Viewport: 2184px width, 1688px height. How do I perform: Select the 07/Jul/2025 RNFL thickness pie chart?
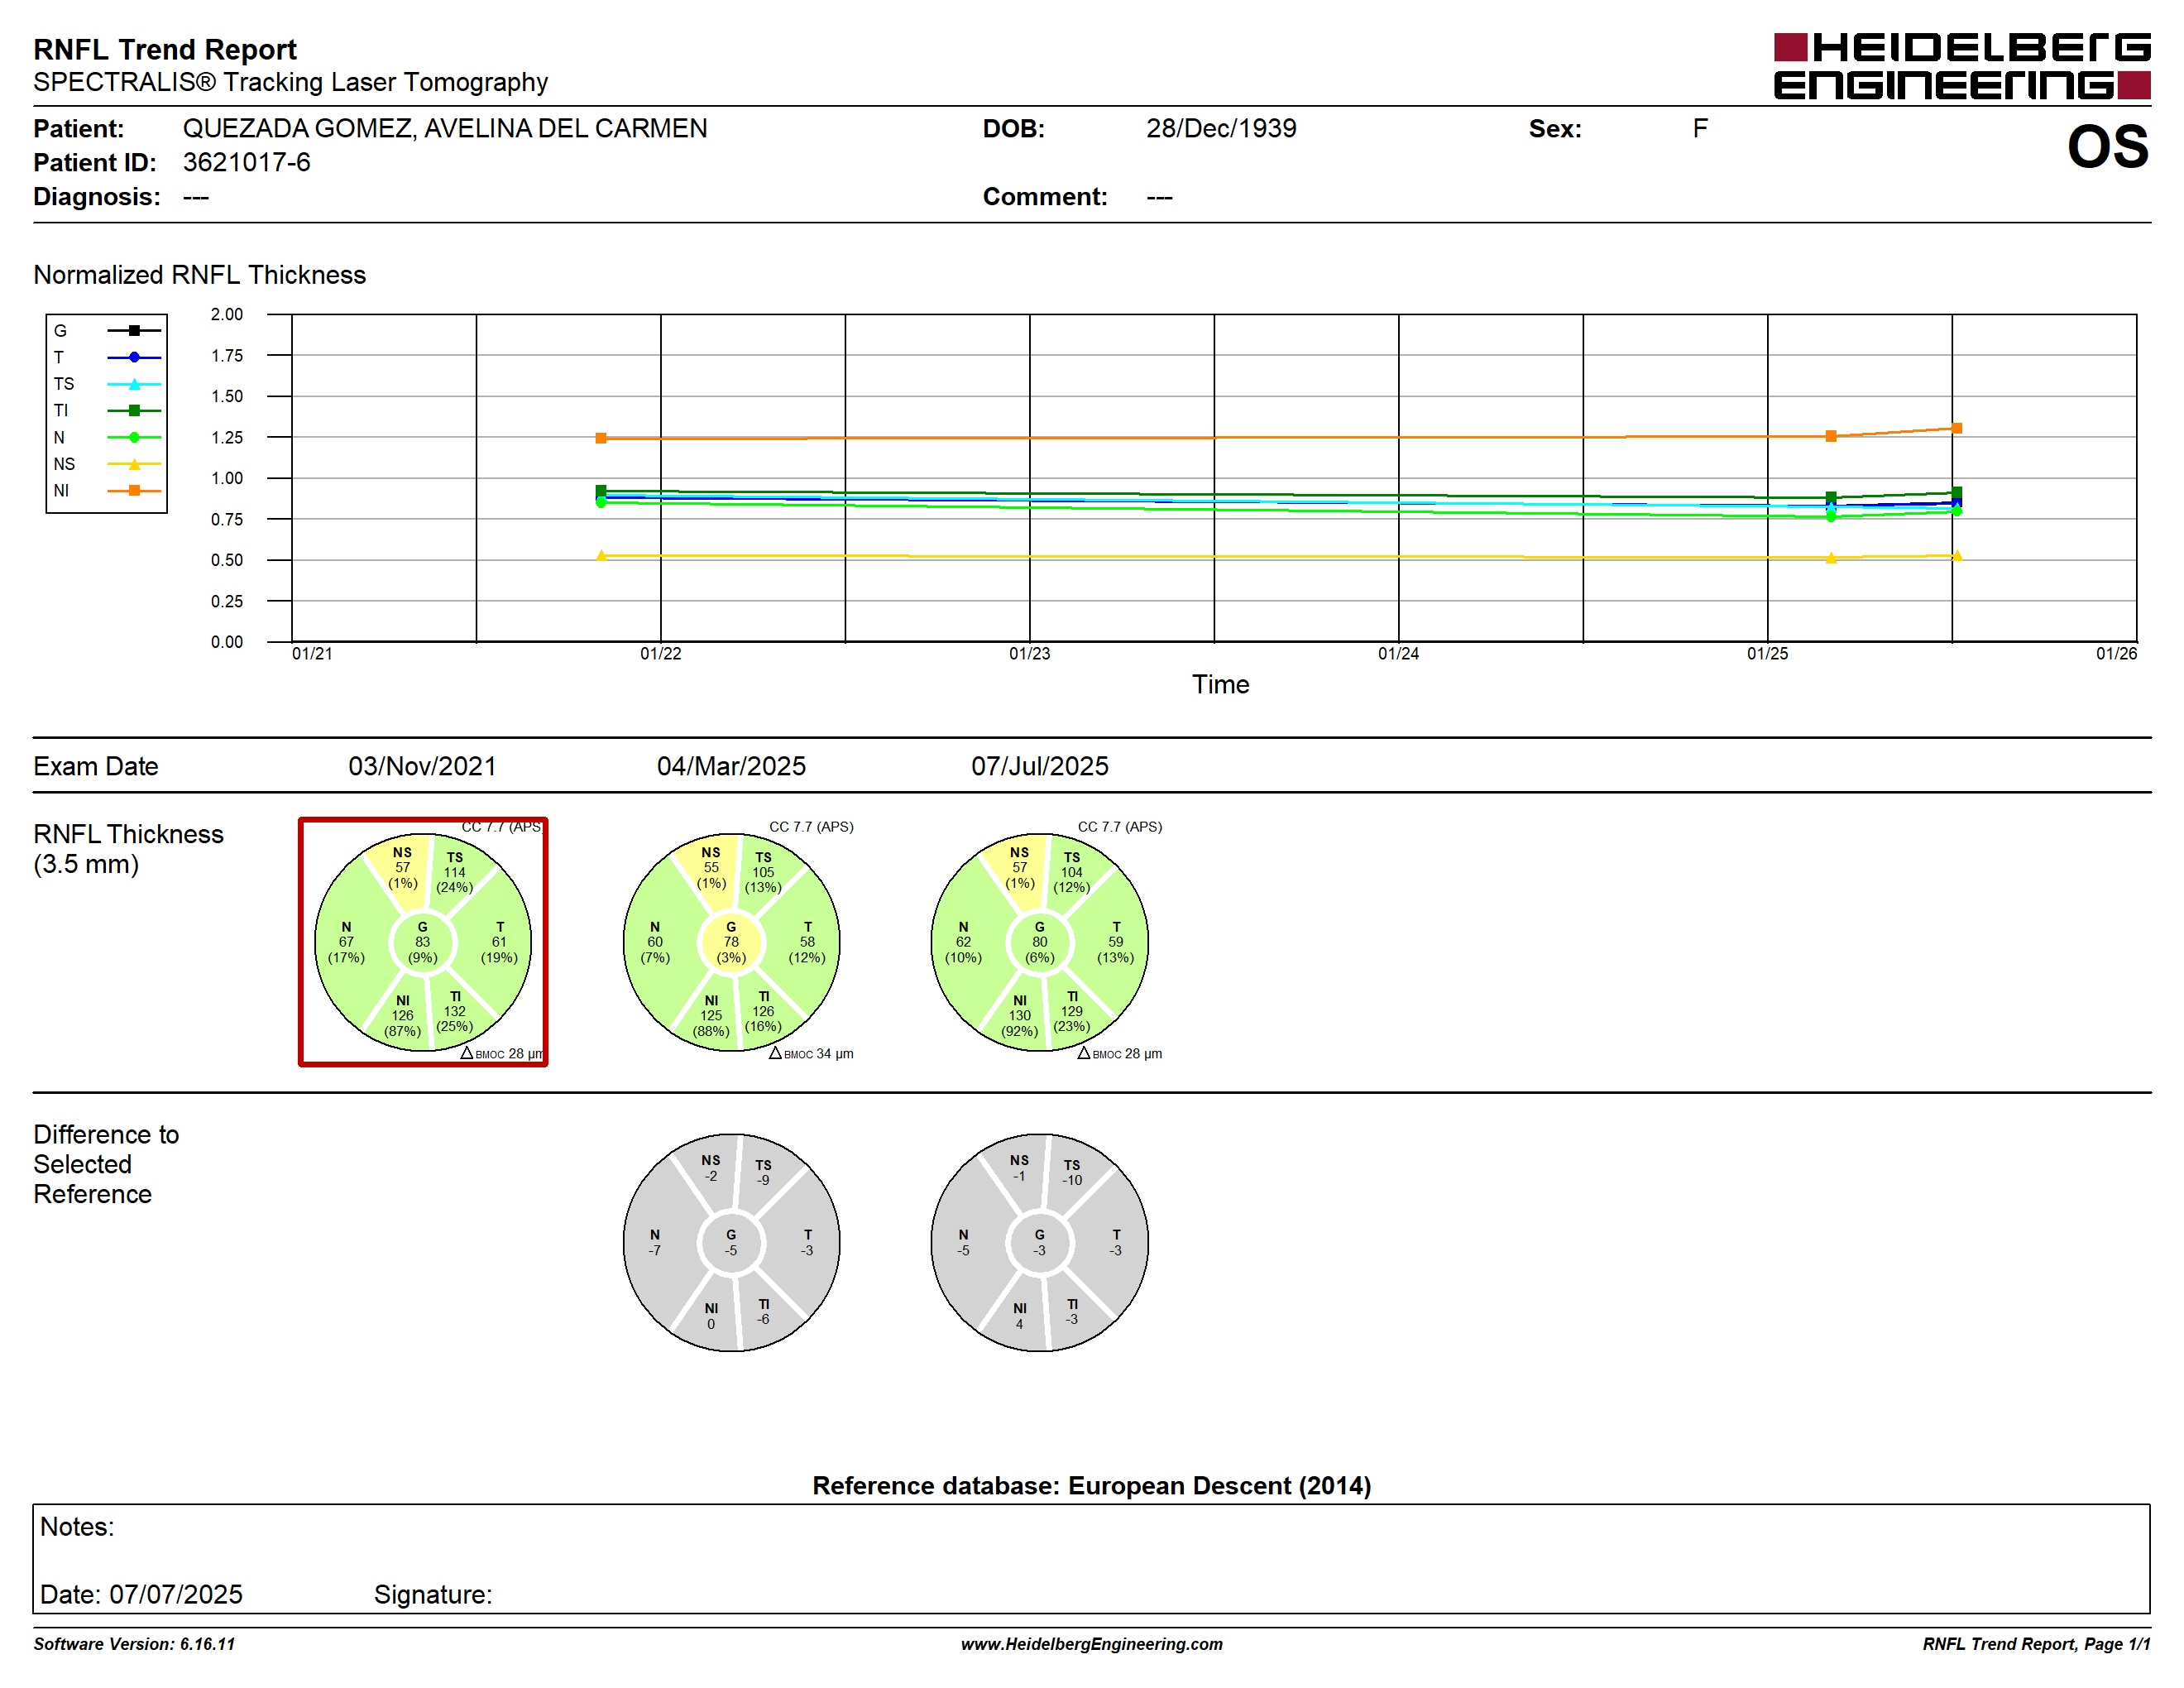[1040, 942]
